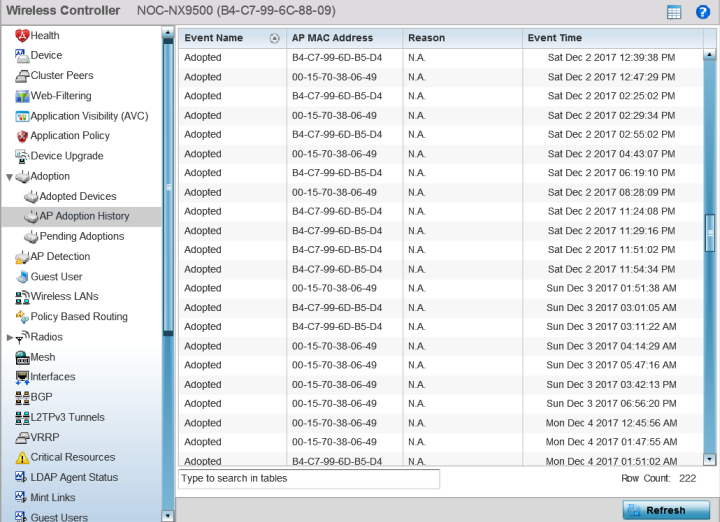This screenshot has width=720, height=522.
Task: Click the Health heart icon
Action: 22,35
